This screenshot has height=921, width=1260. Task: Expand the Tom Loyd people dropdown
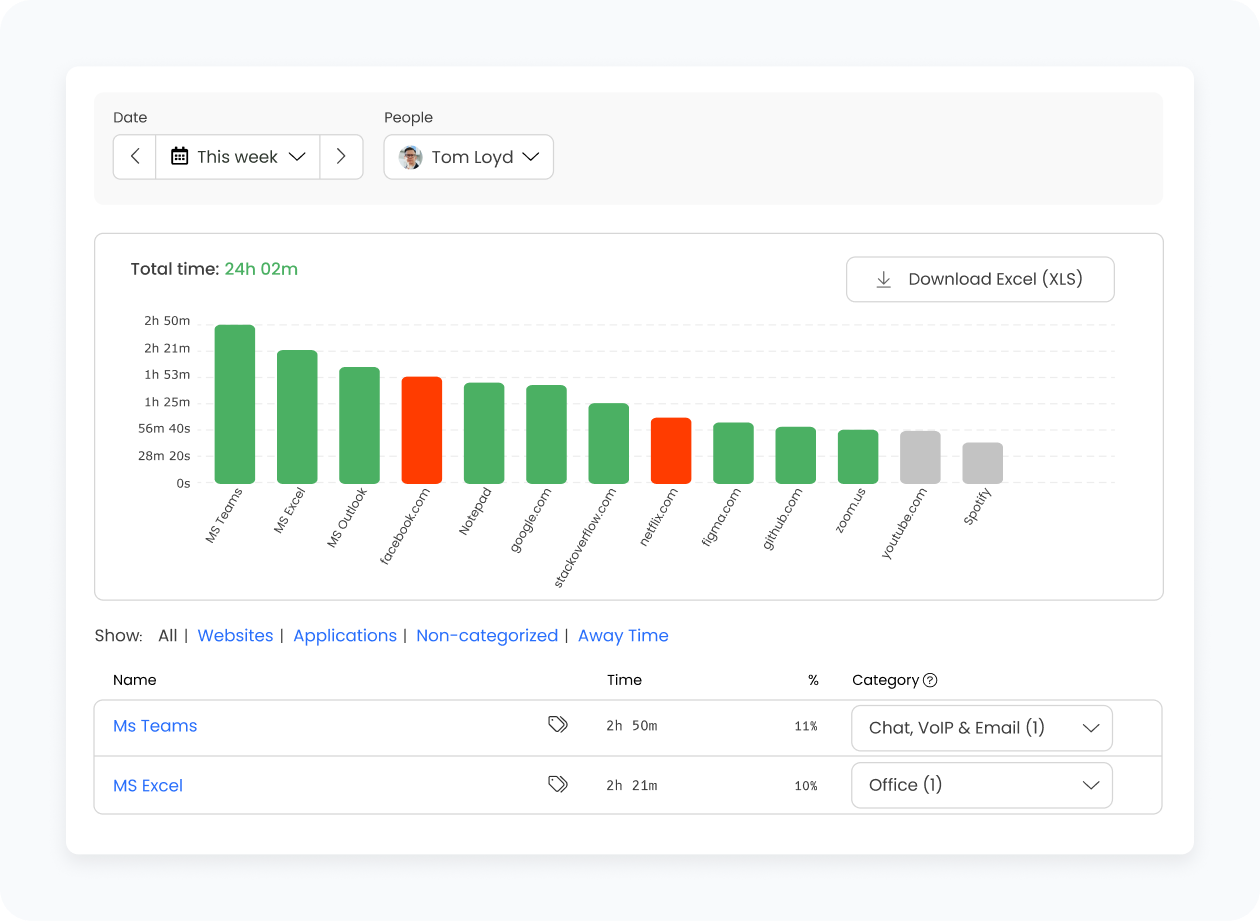click(469, 157)
